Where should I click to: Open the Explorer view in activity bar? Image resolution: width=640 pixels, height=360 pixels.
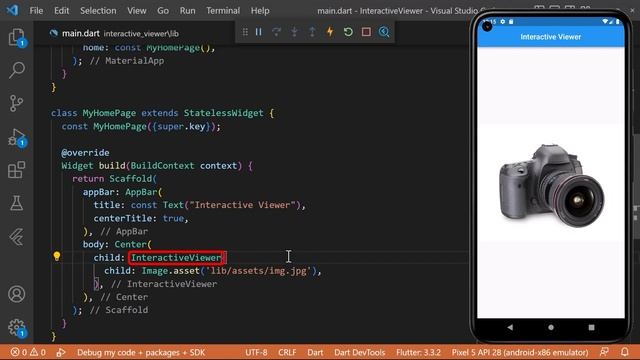coord(17,38)
